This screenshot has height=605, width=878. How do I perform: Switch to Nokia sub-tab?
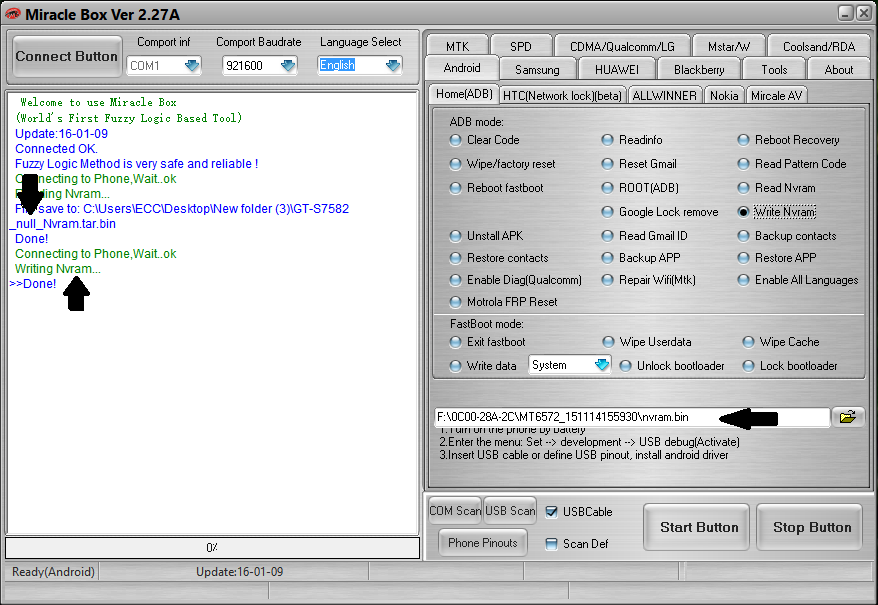pos(724,95)
